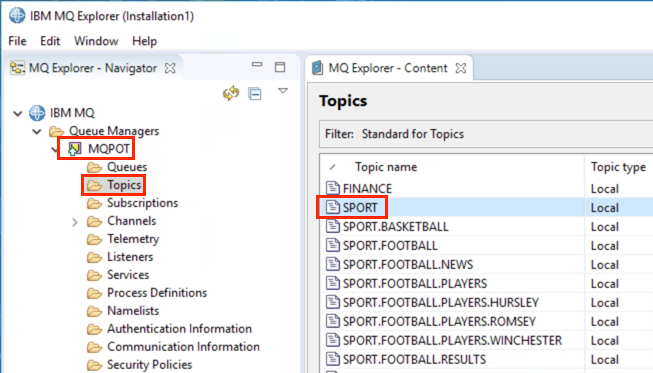This screenshot has height=373, width=653.
Task: Select the Communication Information folder
Action: point(183,346)
